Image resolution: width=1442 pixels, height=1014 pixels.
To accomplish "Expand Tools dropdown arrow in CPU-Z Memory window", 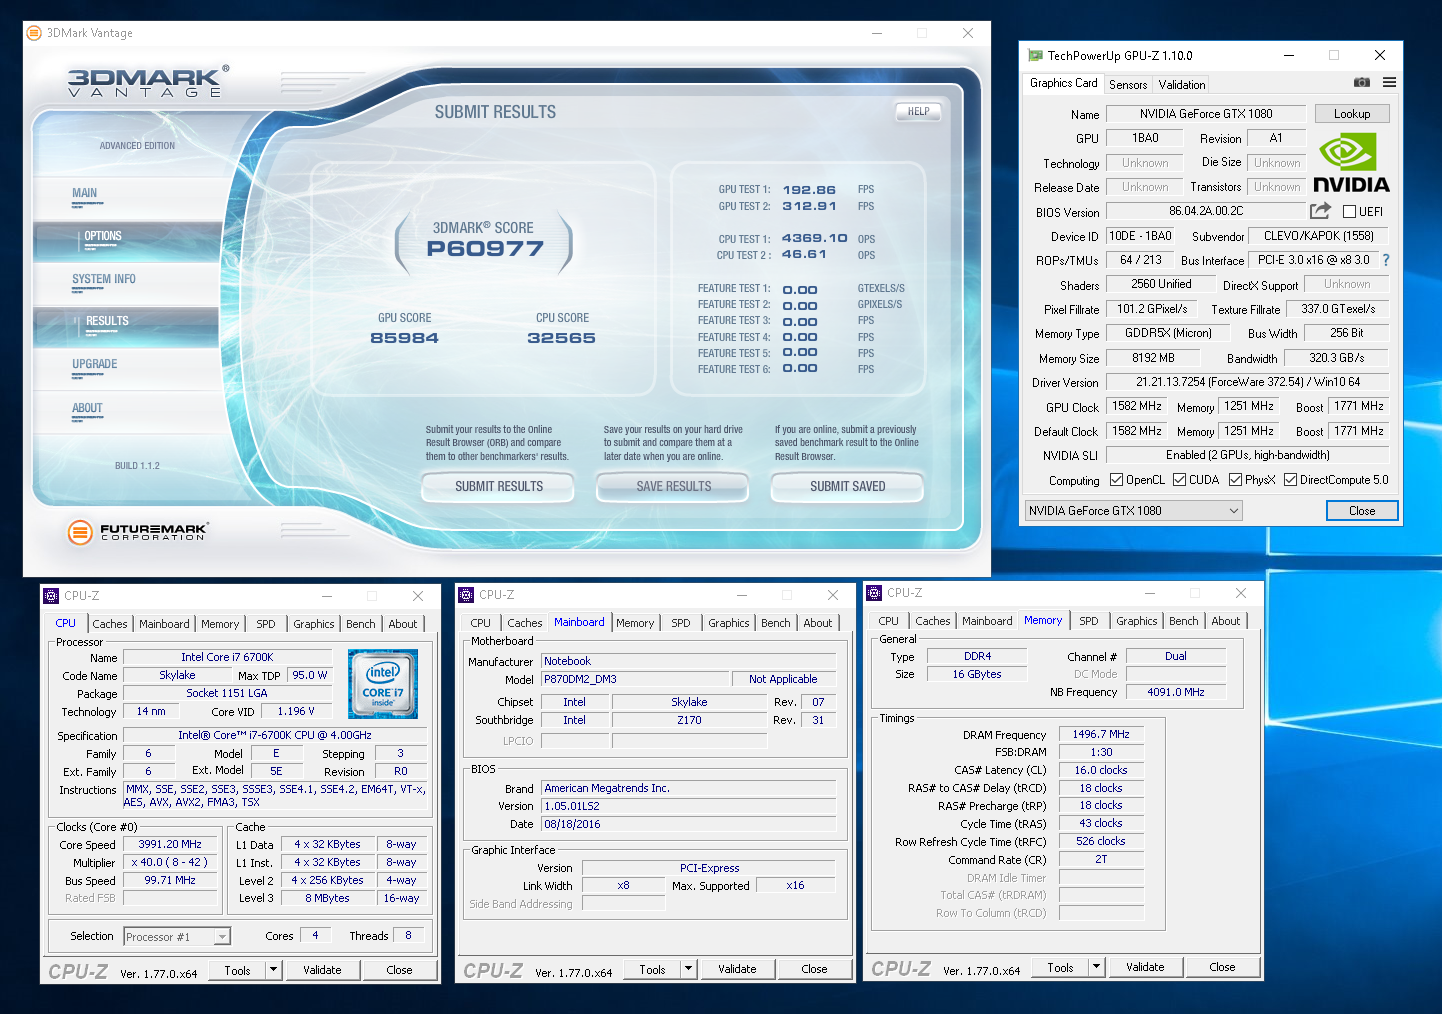I will pos(1096,967).
